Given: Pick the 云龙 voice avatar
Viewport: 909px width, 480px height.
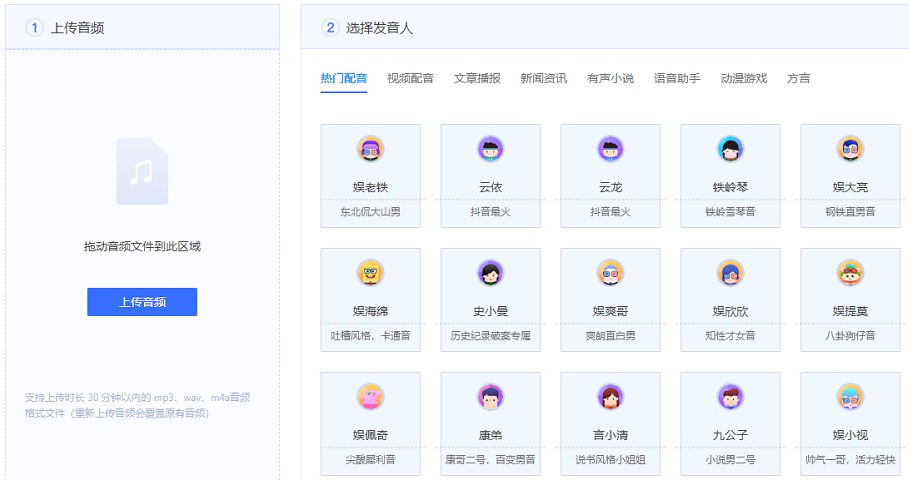Looking at the screenshot, I should [x=610, y=149].
